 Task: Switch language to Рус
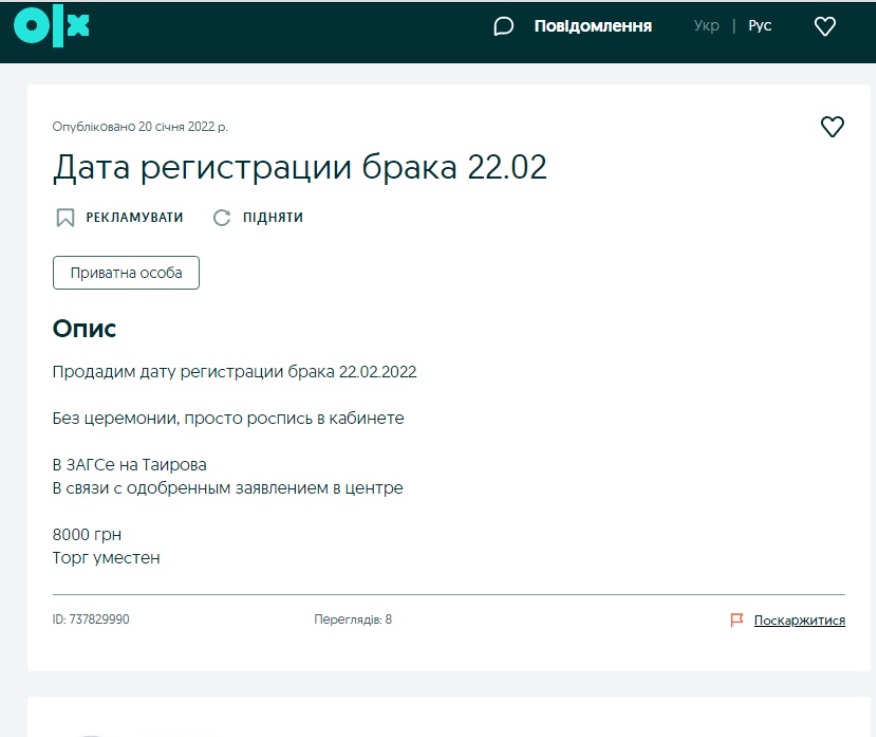tap(760, 26)
